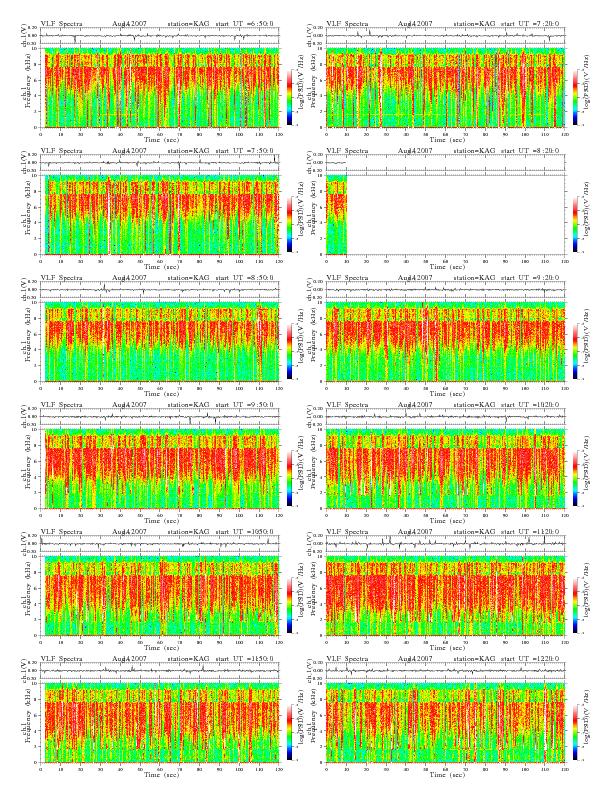The image size is (612, 792).
Task: Select the spectrogram starting UT 12:20:0
Action: 445,723
